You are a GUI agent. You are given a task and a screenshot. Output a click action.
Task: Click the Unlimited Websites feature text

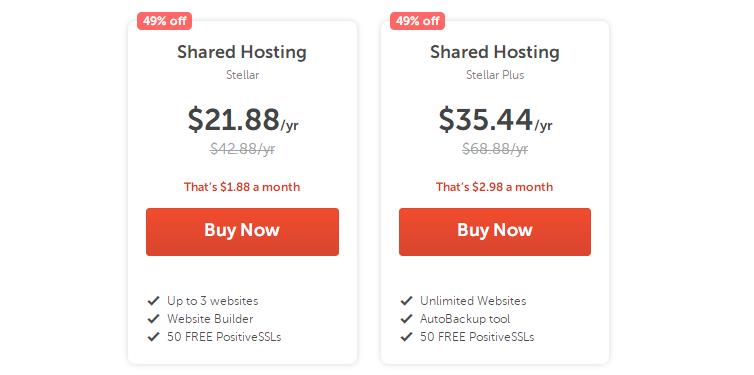473,301
